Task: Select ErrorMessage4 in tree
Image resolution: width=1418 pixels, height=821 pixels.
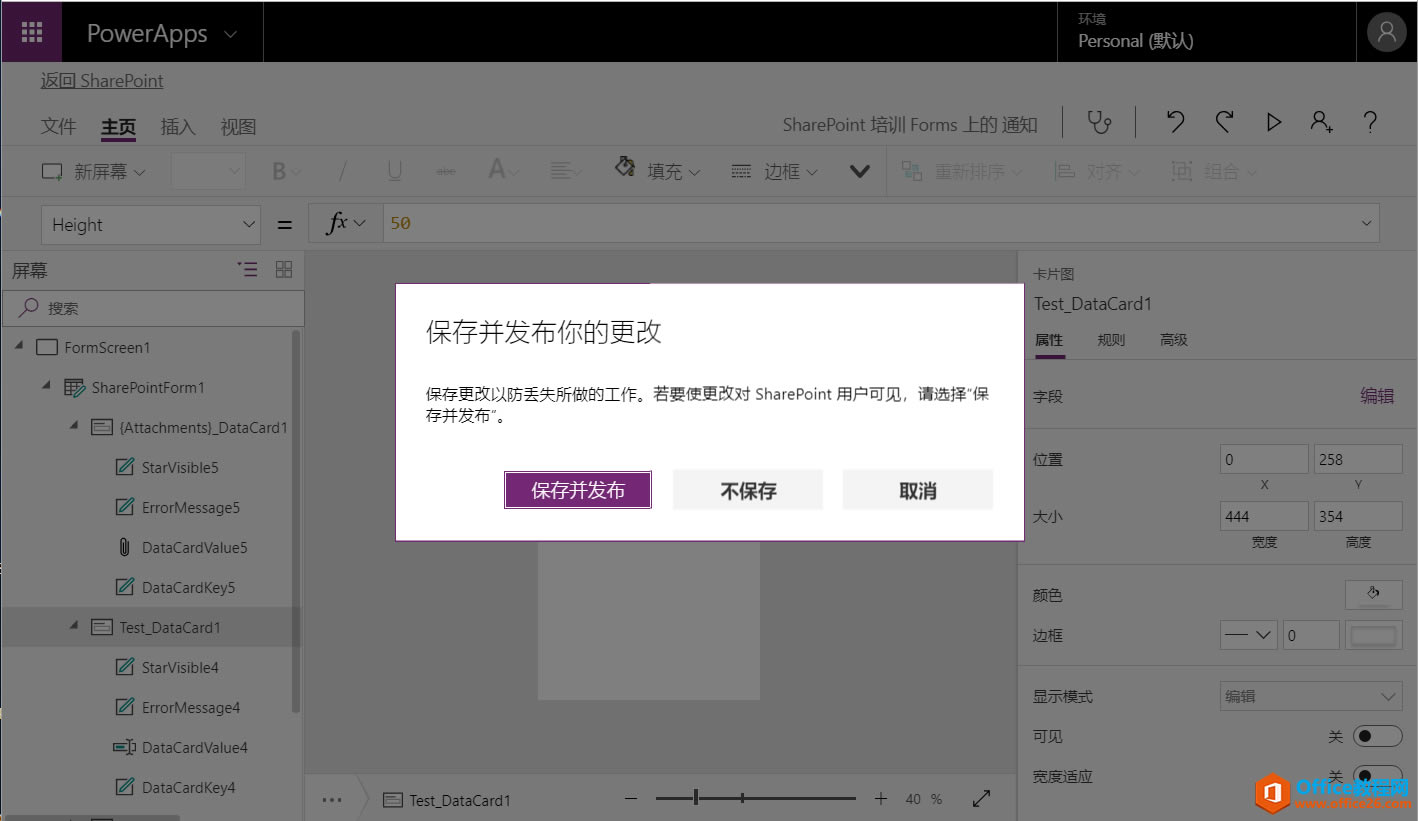Action: pyautogui.click(x=177, y=708)
